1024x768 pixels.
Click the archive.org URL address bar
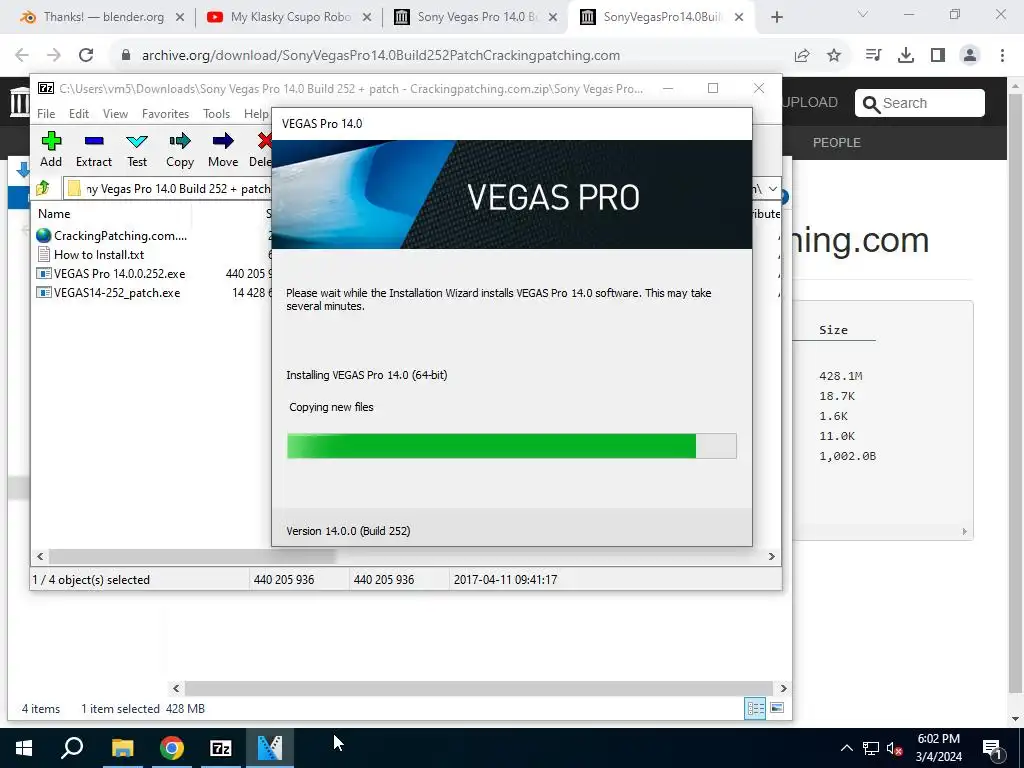pyautogui.click(x=381, y=56)
